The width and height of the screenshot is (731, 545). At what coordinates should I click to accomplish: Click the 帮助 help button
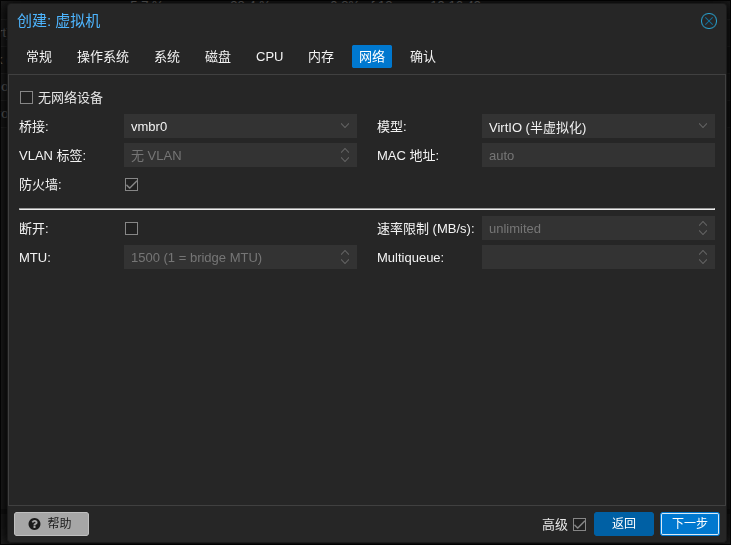click(51, 524)
